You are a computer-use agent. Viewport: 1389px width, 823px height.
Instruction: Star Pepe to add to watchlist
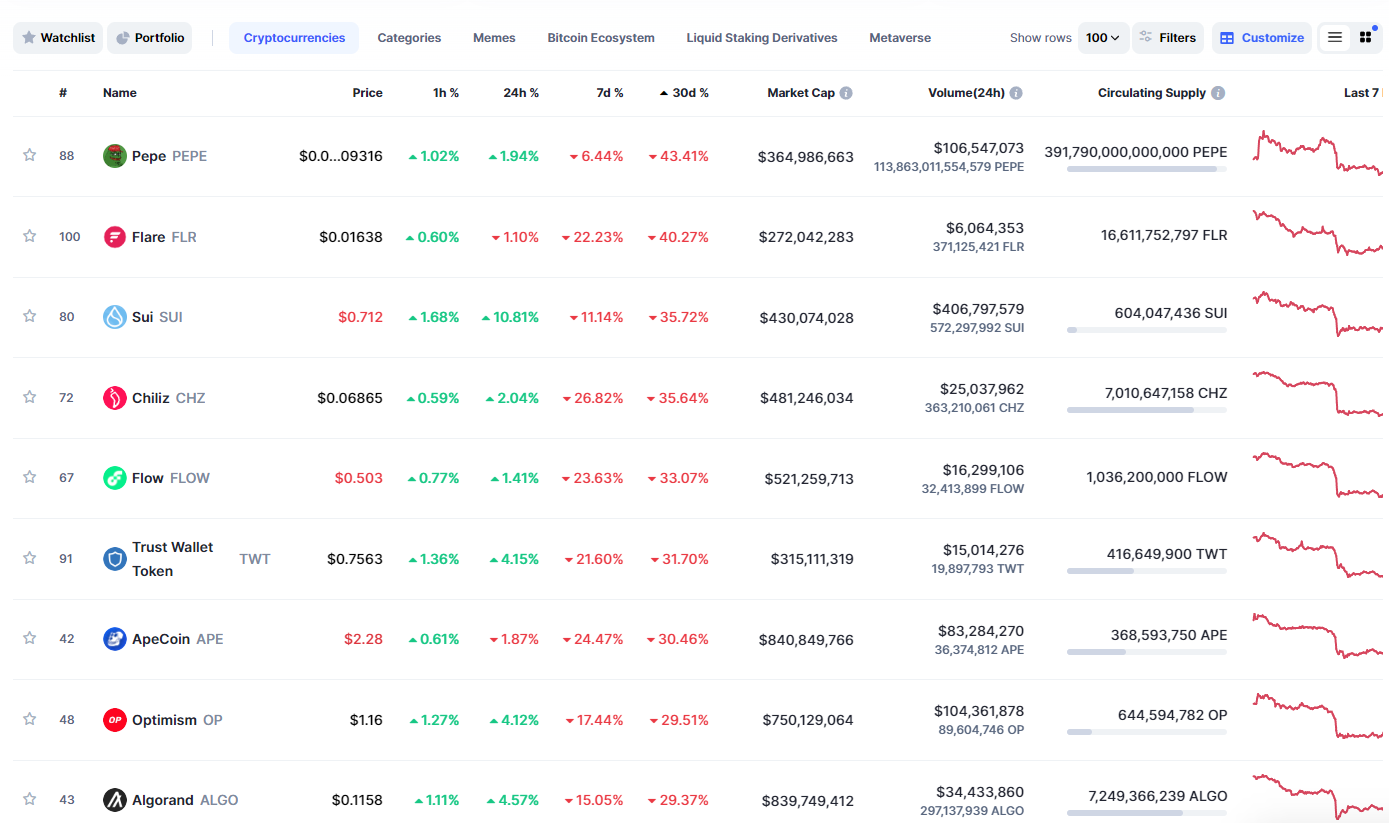(30, 155)
